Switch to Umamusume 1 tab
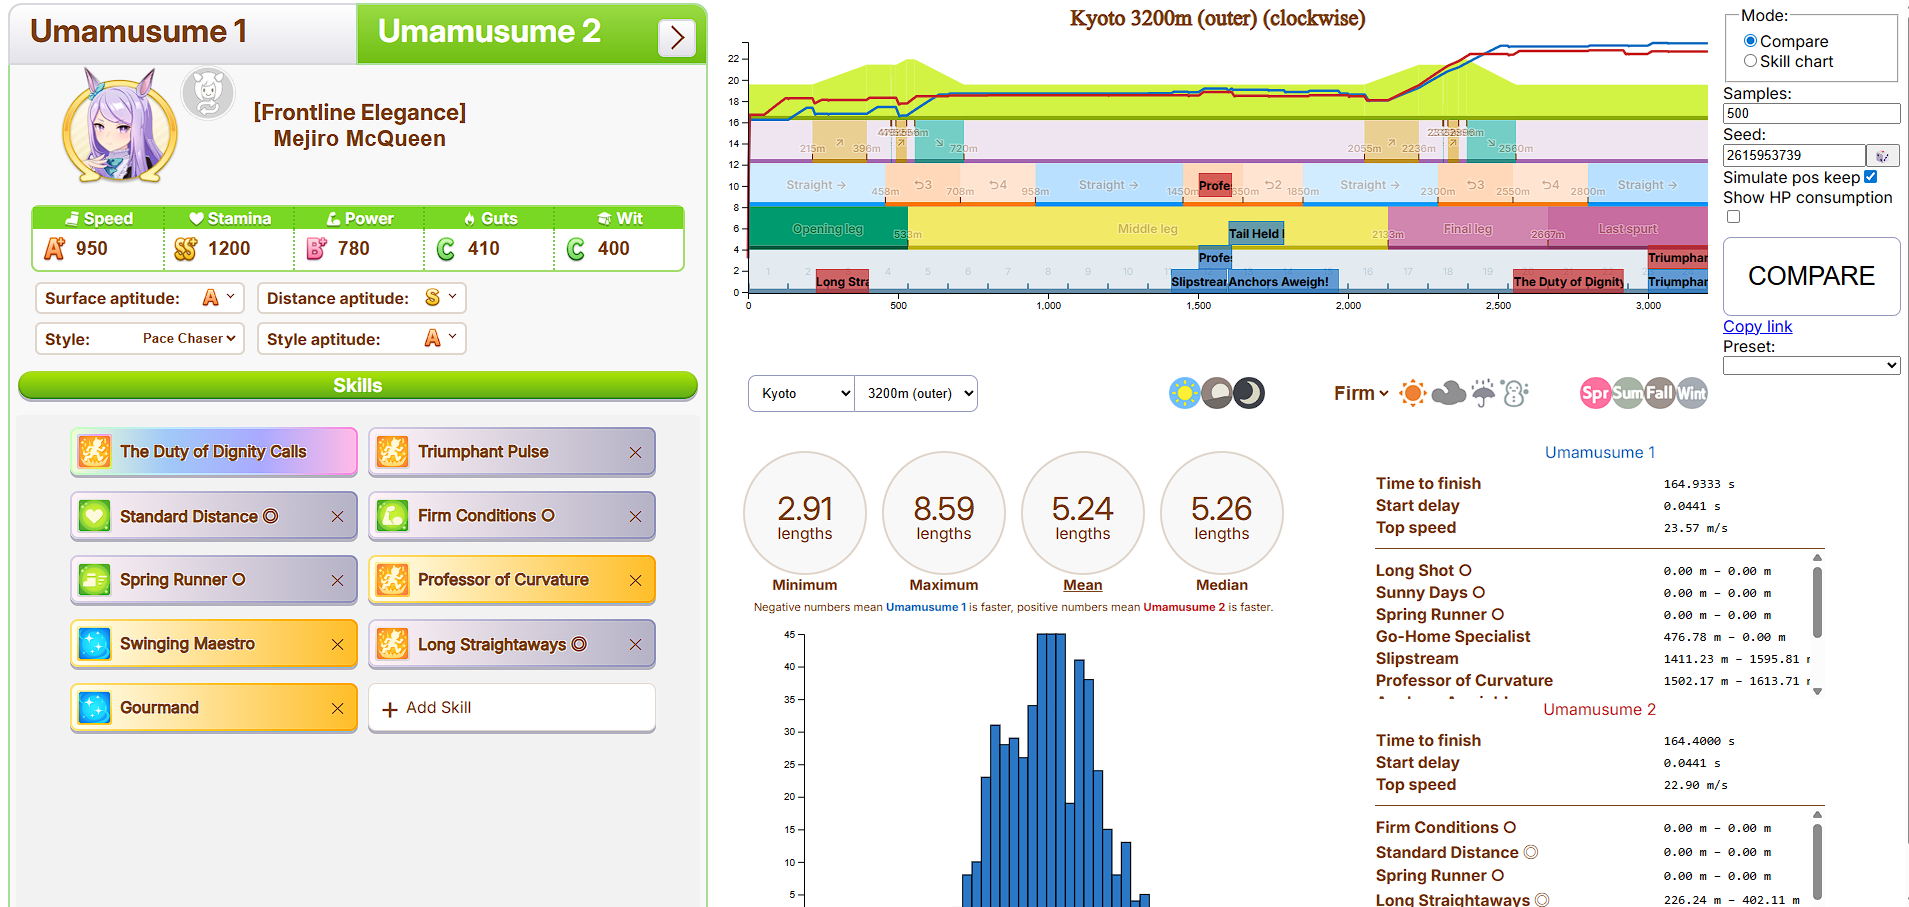The width and height of the screenshot is (1909, 907). 183,33
